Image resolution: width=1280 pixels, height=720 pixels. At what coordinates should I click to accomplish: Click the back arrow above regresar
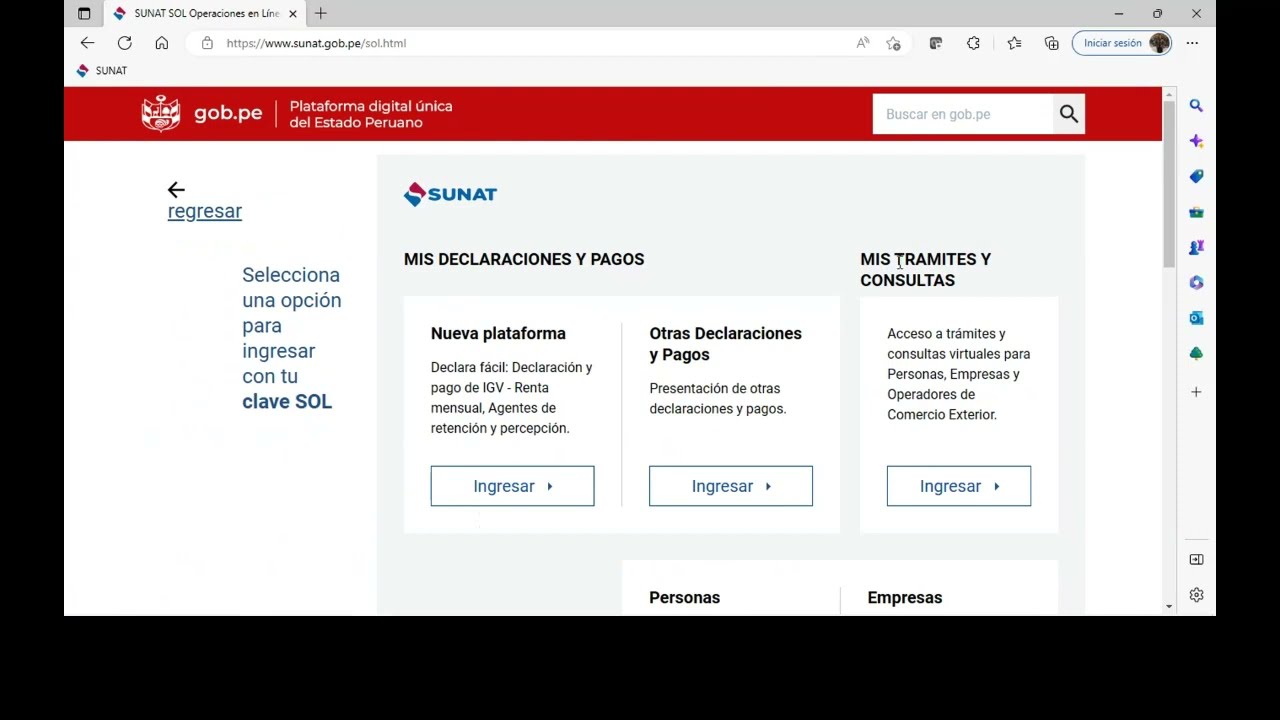pyautogui.click(x=176, y=189)
